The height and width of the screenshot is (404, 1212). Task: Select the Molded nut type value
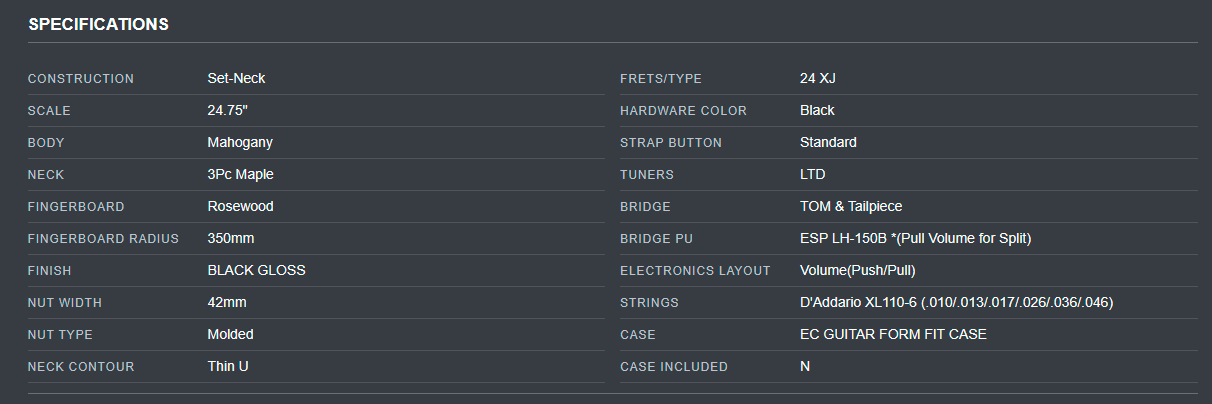pyautogui.click(x=230, y=334)
